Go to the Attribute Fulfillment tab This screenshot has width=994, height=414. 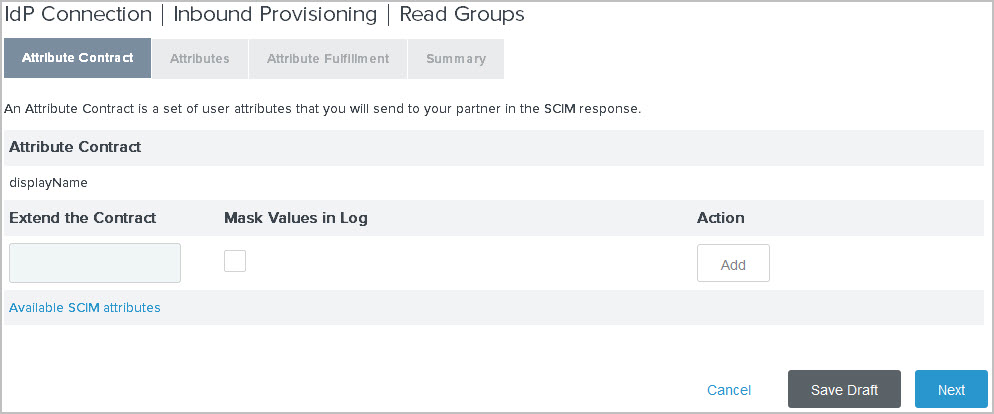click(328, 59)
